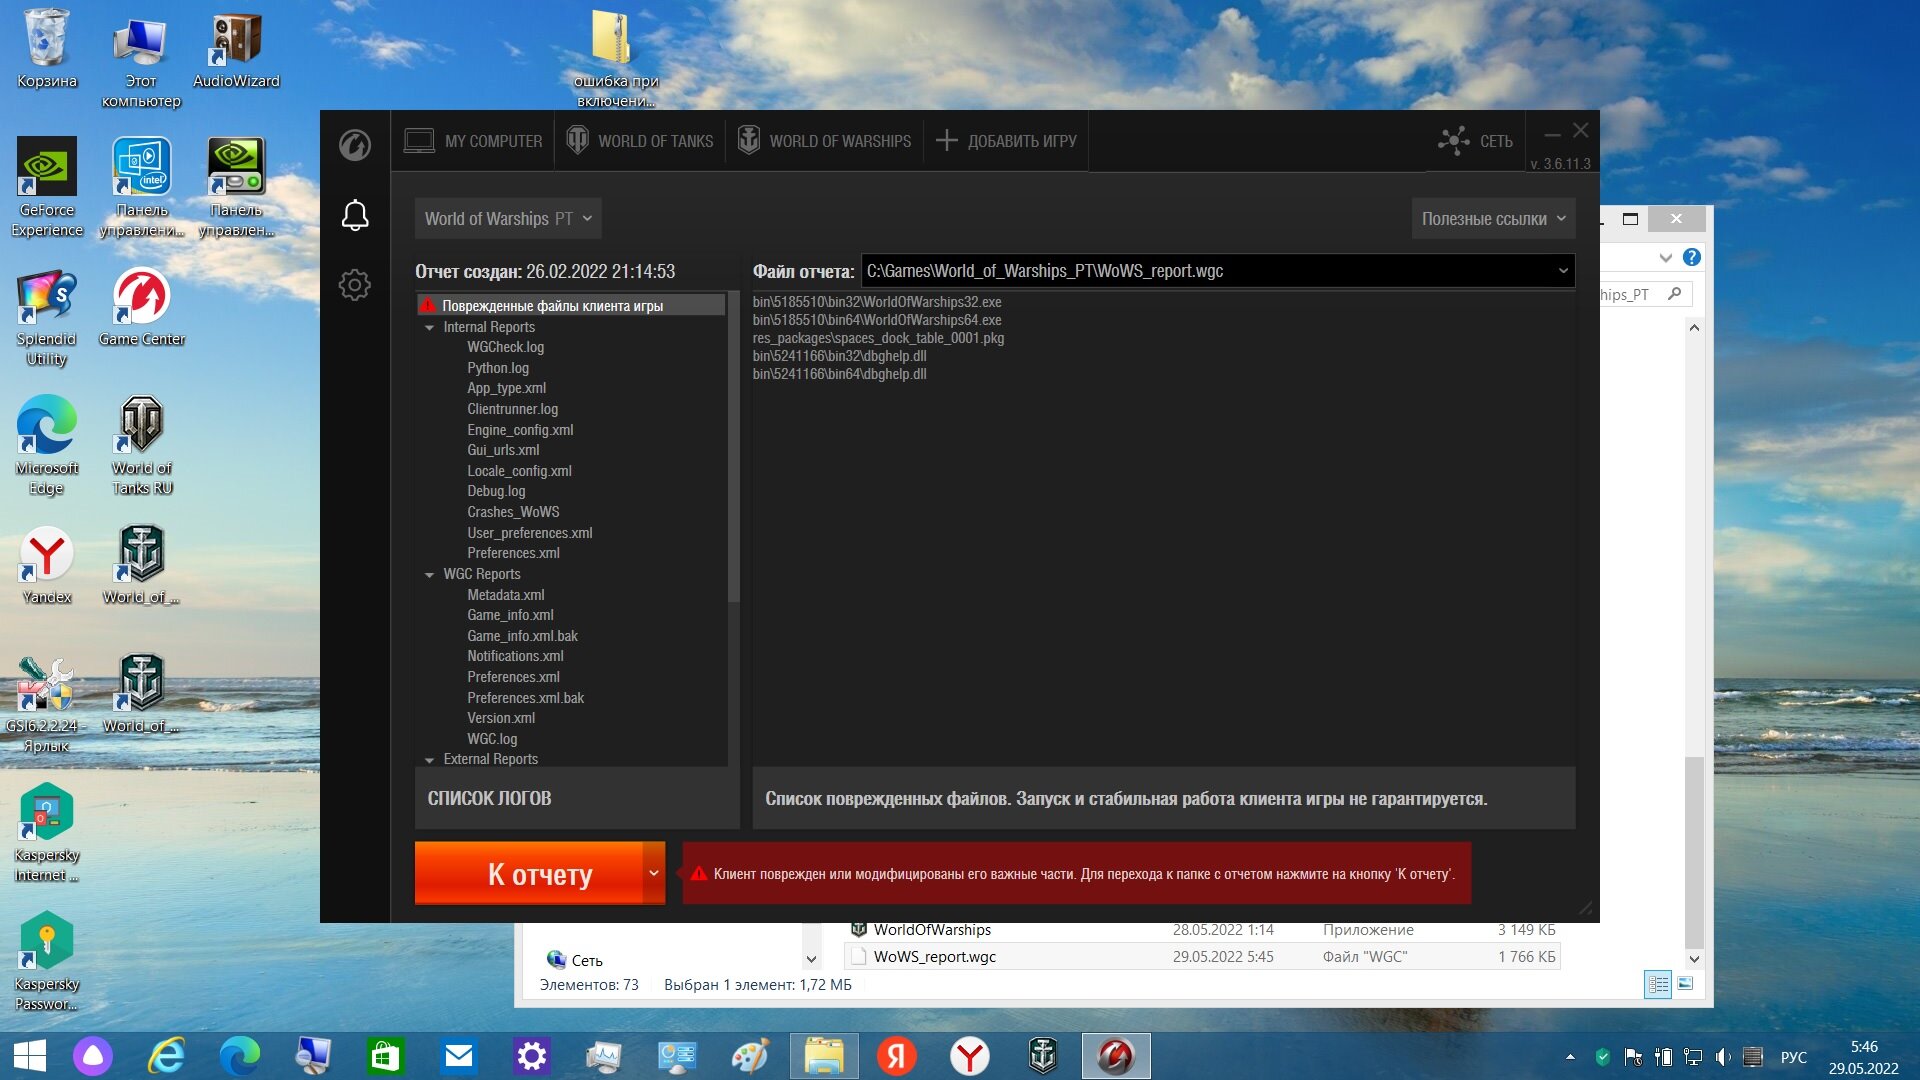Open the Сеть network section
The width and height of the screenshot is (1920, 1080).
(x=1476, y=141)
